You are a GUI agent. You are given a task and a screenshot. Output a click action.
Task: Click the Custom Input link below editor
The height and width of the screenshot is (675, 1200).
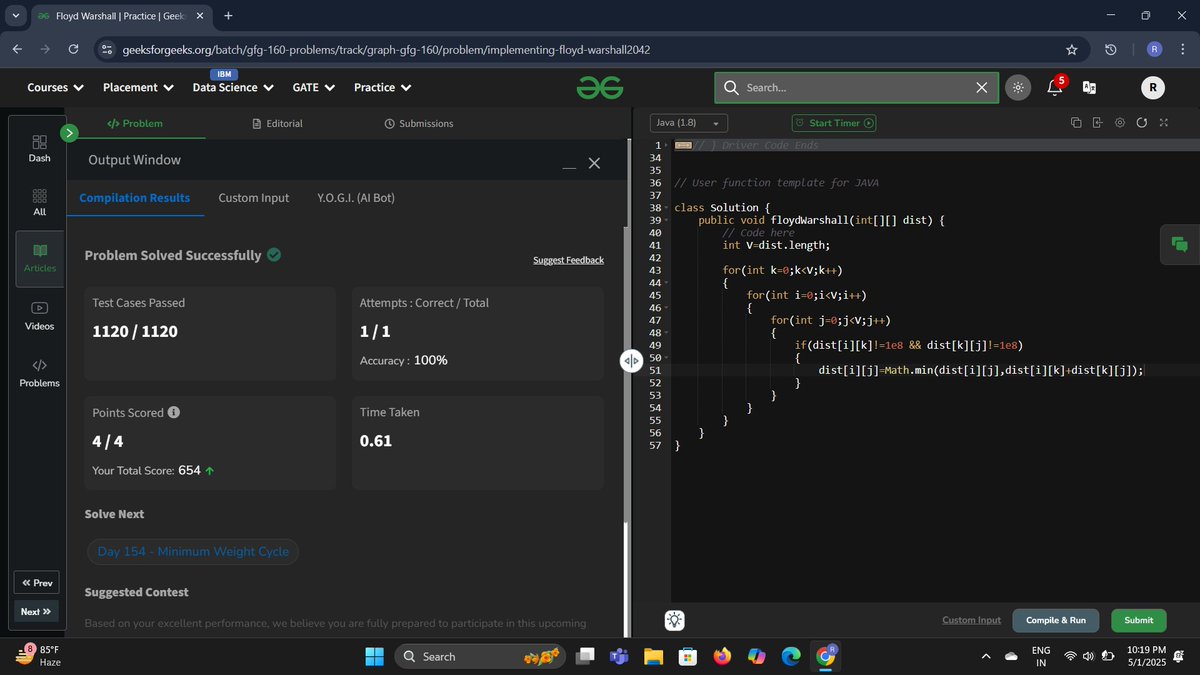[971, 620]
